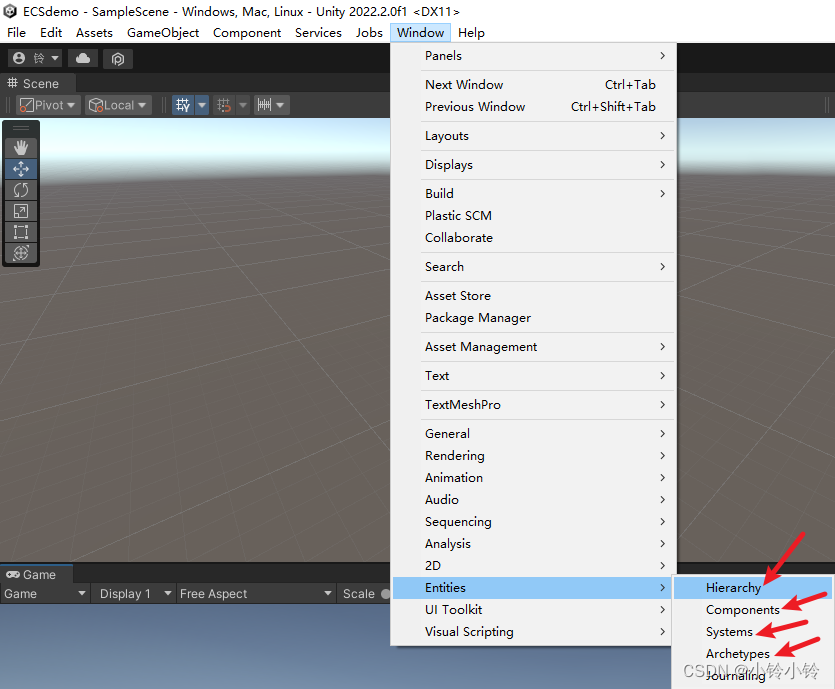Select the Hand view tool
Viewport: 835px width, 689px height.
[21, 147]
